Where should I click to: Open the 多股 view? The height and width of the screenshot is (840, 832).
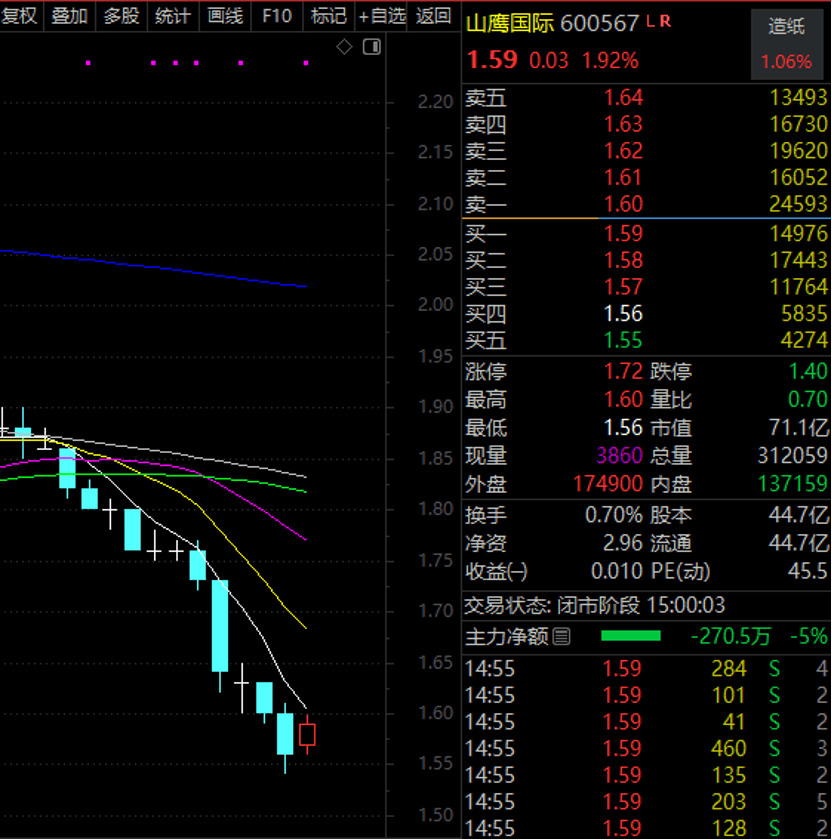tap(121, 16)
